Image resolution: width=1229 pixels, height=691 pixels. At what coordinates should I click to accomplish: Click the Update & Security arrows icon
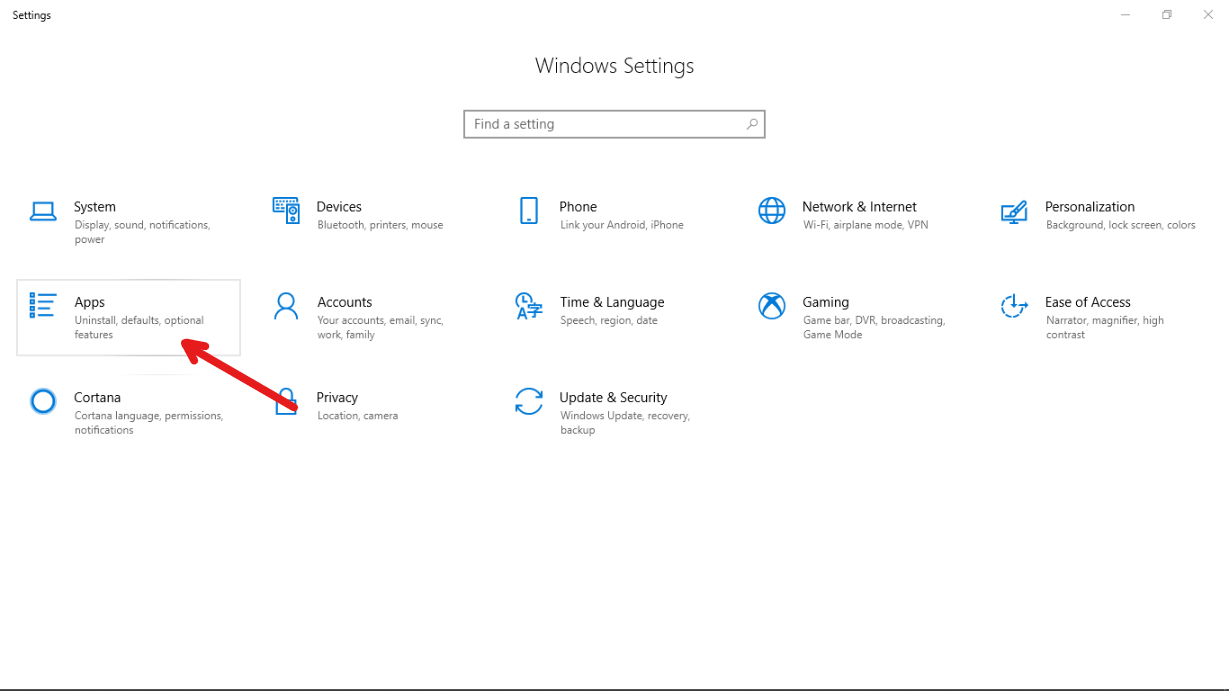tap(528, 401)
